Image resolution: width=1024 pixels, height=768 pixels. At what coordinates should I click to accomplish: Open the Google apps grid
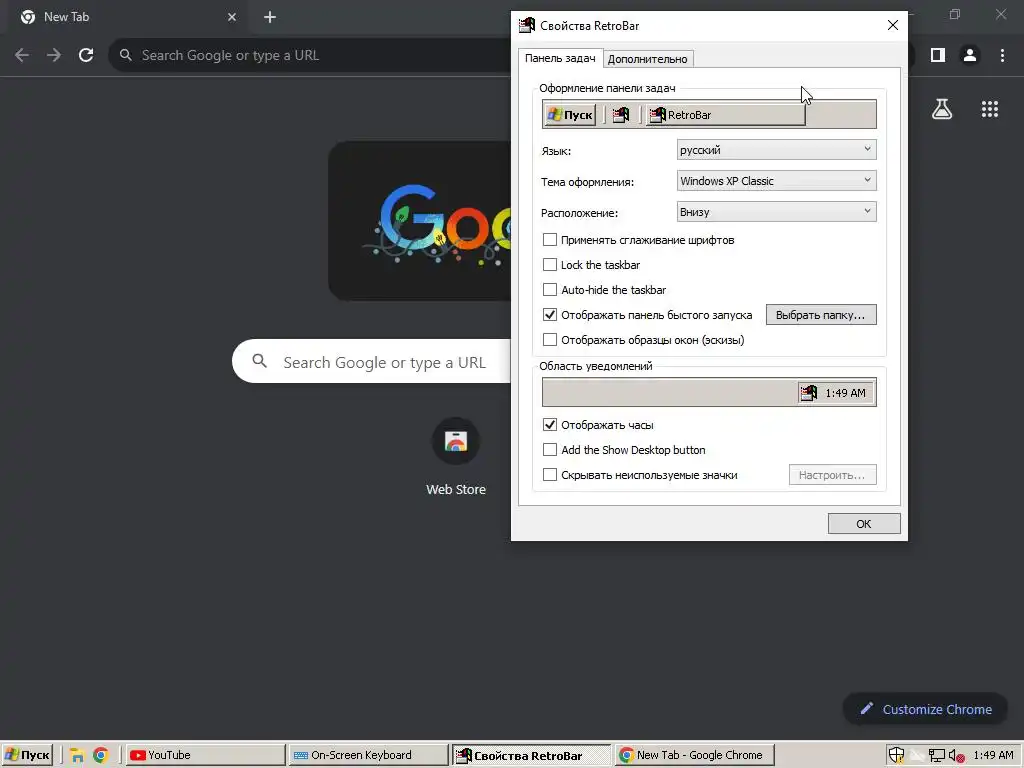[x=990, y=109]
